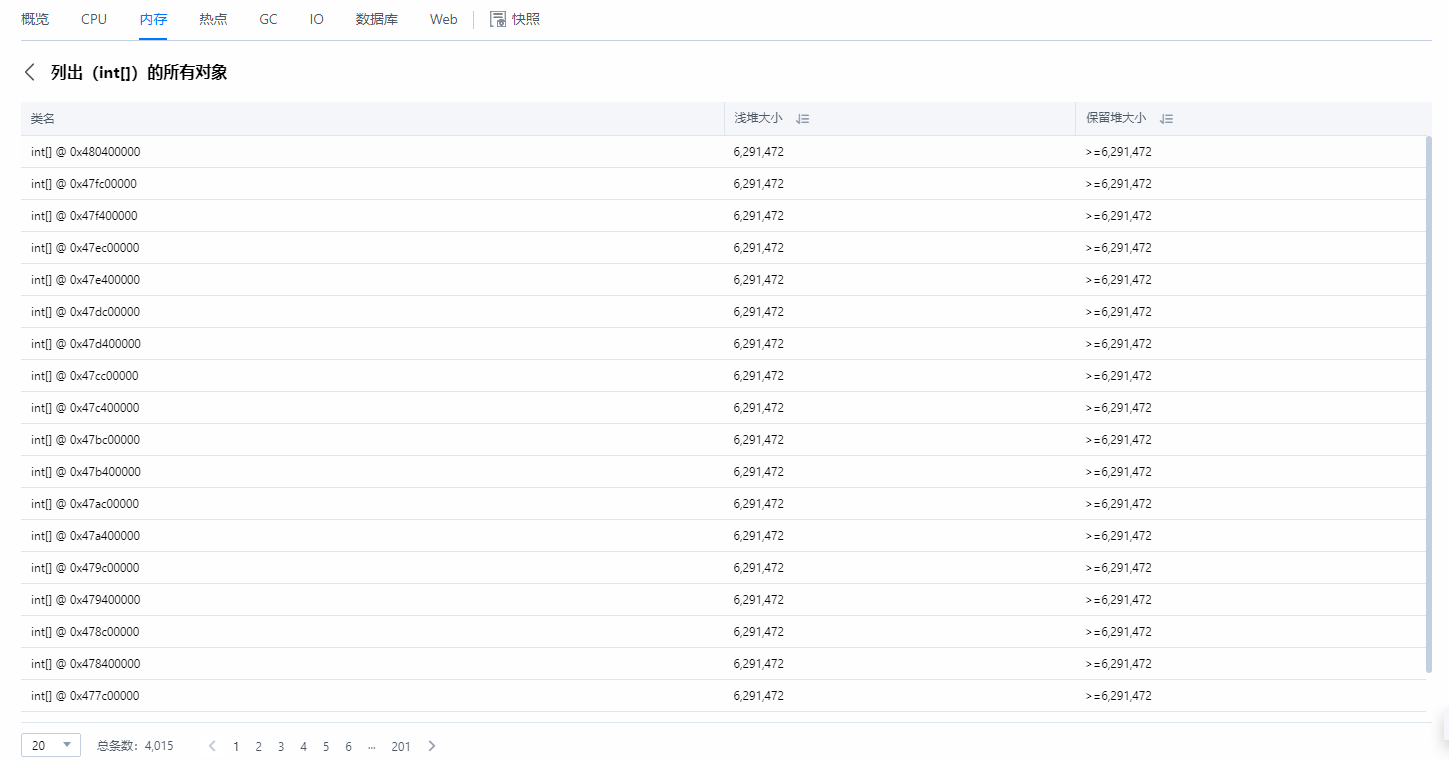Open the page size dropdown showing 20
Viewport: 1449px width, 760px height.
[51, 745]
